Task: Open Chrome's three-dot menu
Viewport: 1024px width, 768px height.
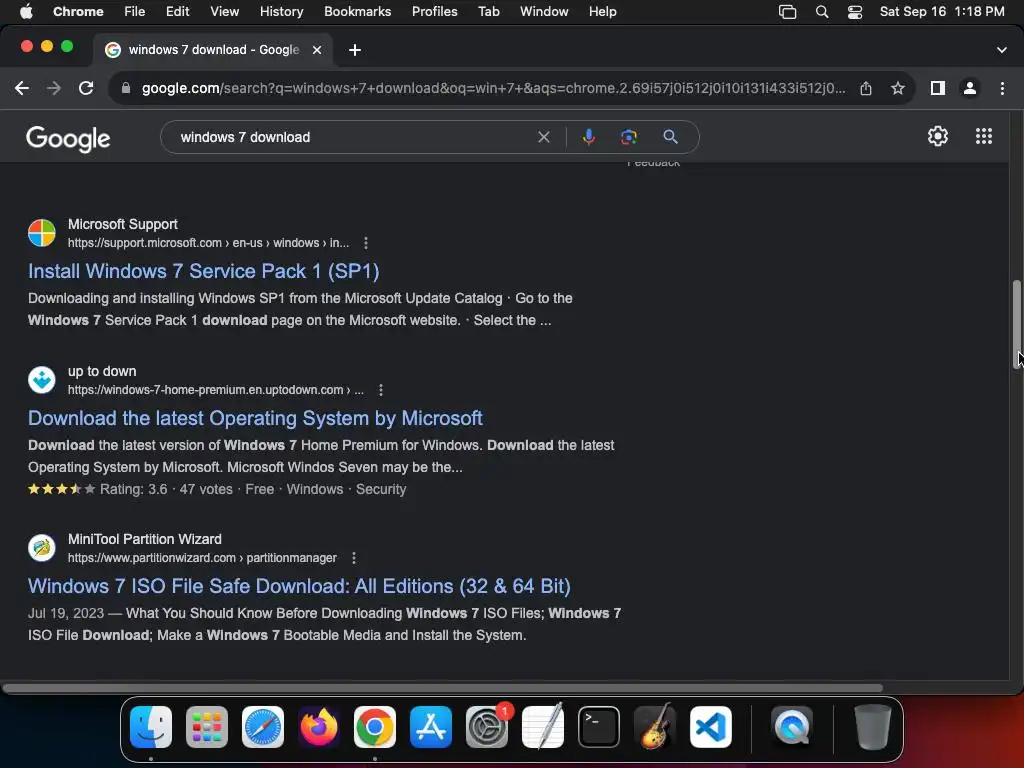Action: (1002, 88)
